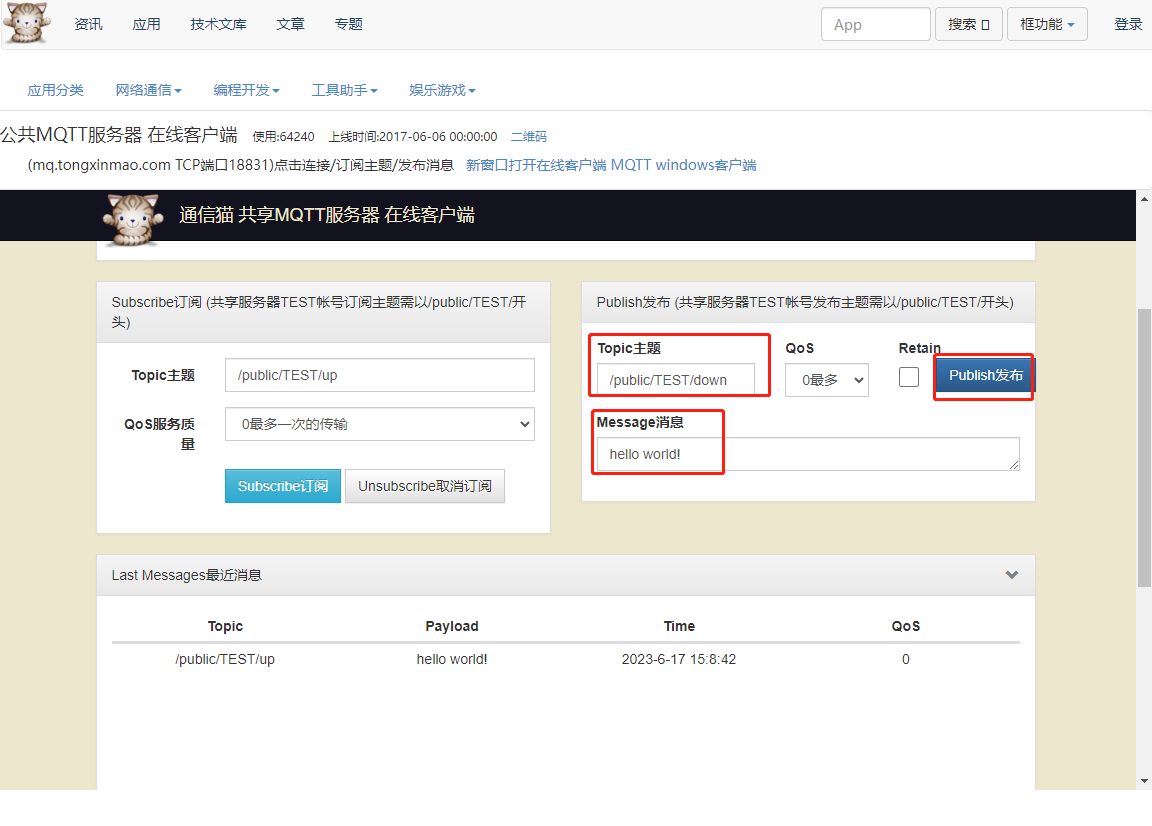Open the Publish QoS dropdown

827,380
